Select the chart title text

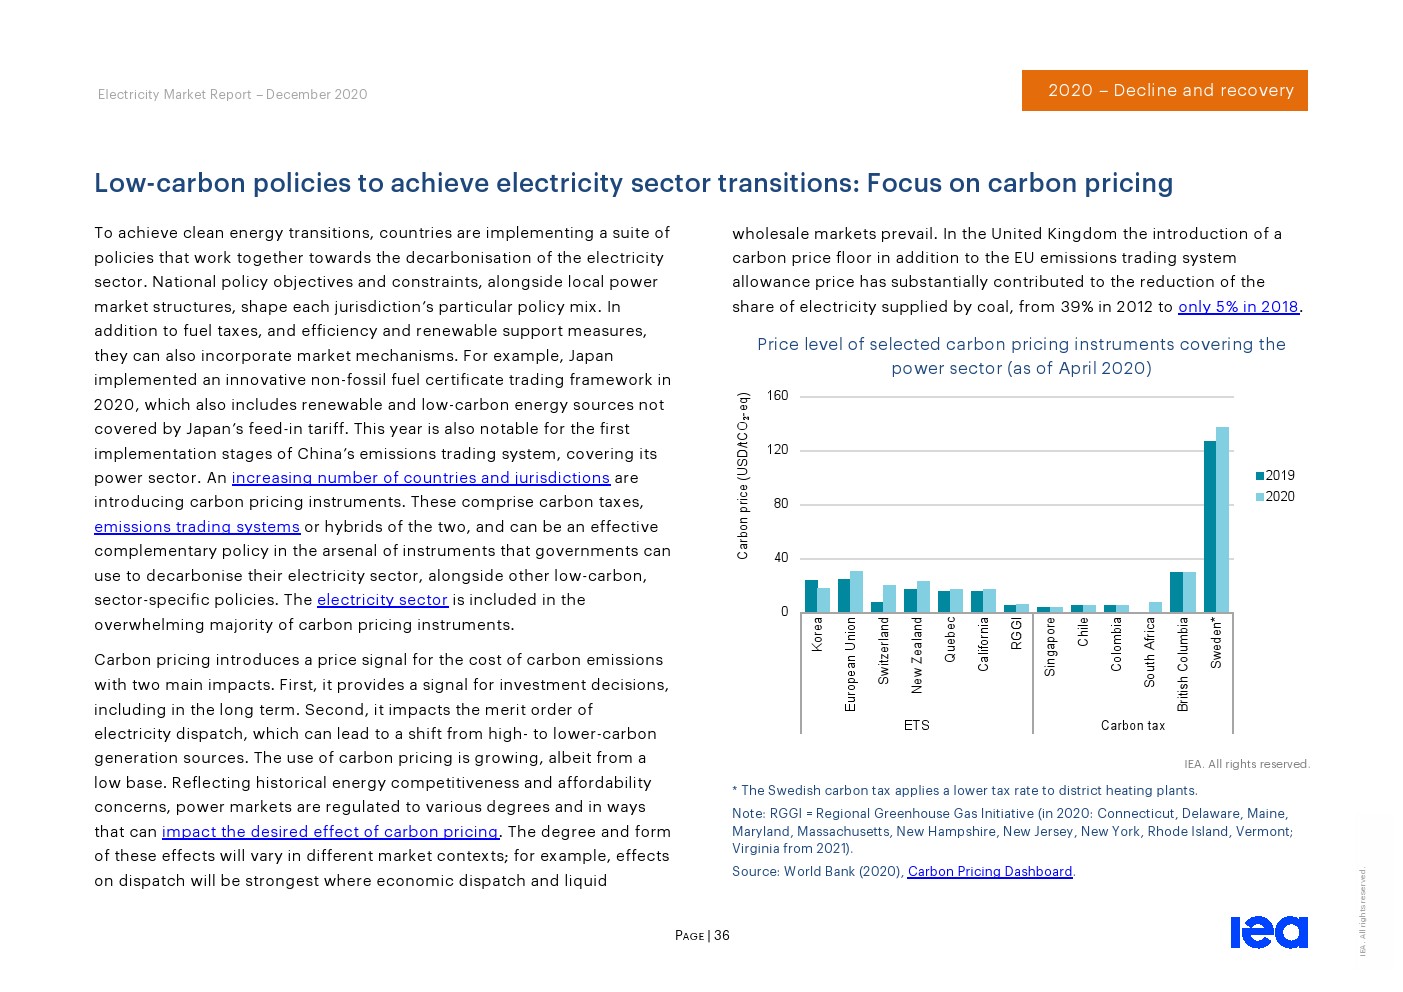pyautogui.click(x=1021, y=356)
